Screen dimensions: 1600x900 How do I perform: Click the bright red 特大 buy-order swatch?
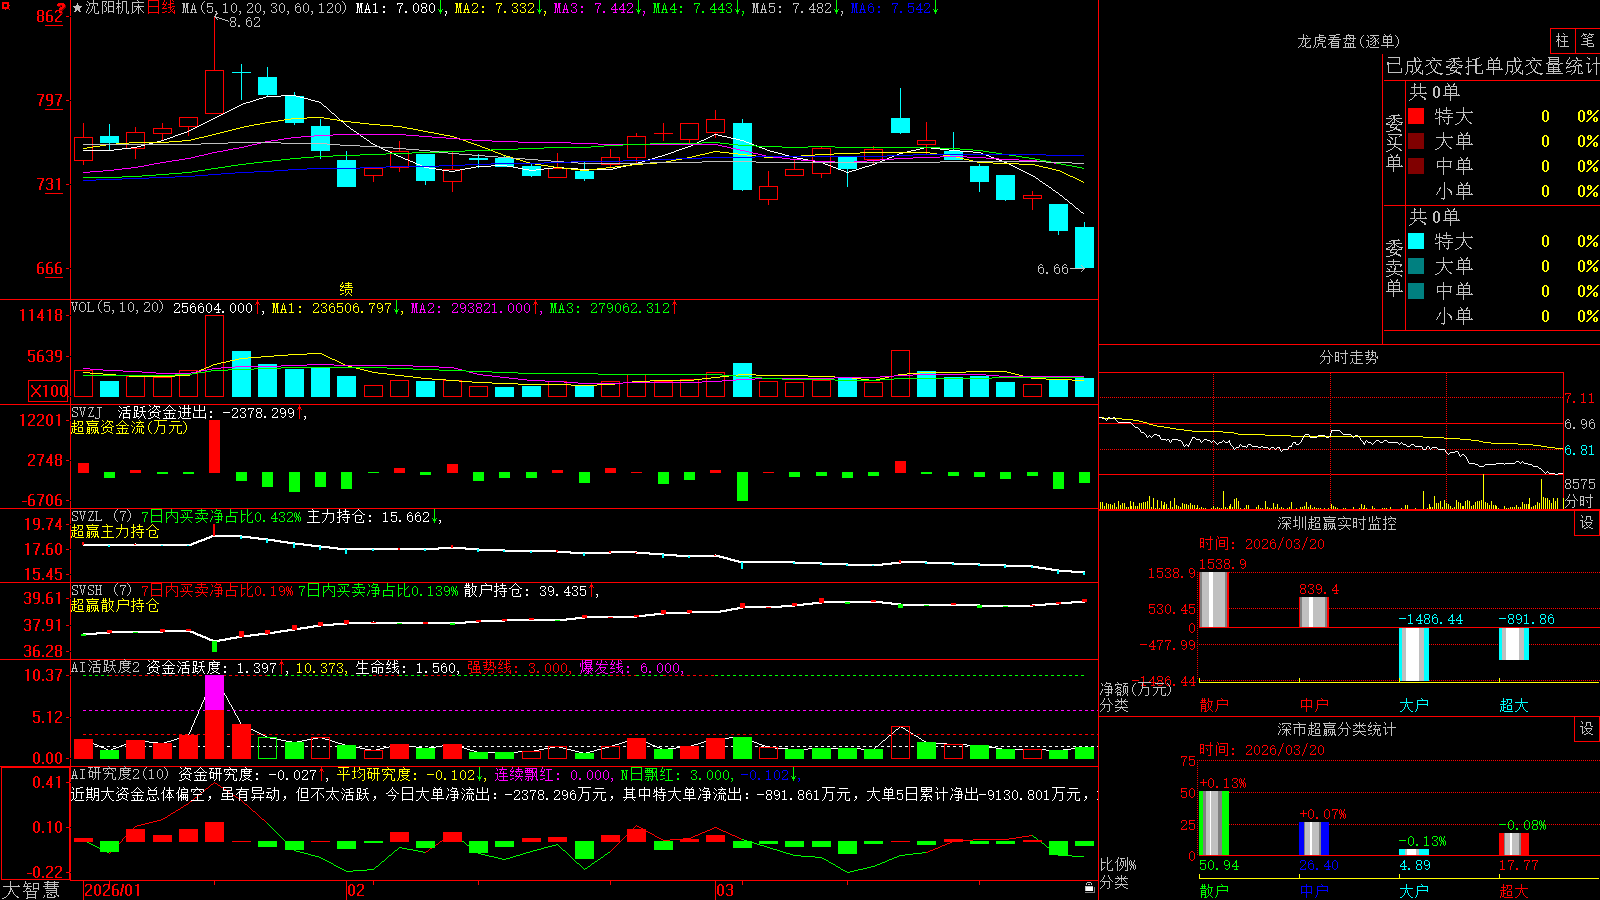pyautogui.click(x=1416, y=116)
